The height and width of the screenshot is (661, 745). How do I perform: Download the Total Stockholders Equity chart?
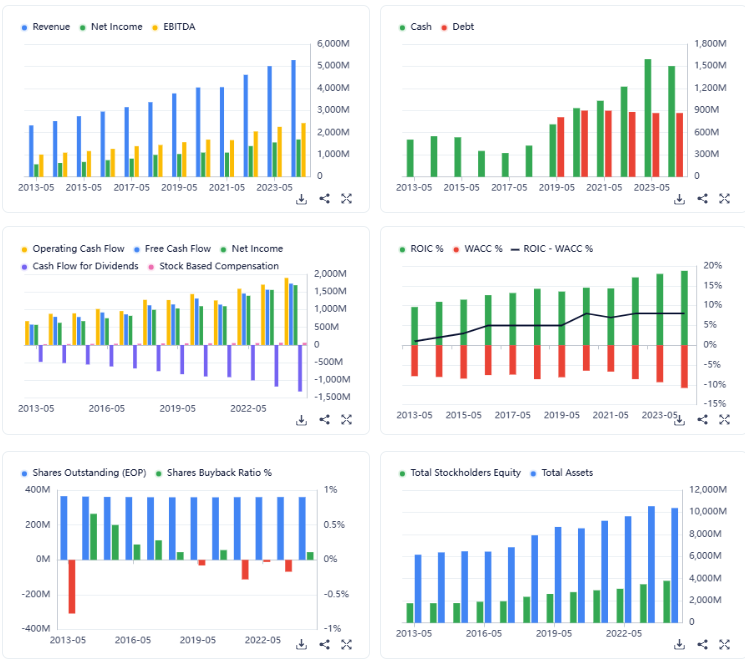point(679,645)
